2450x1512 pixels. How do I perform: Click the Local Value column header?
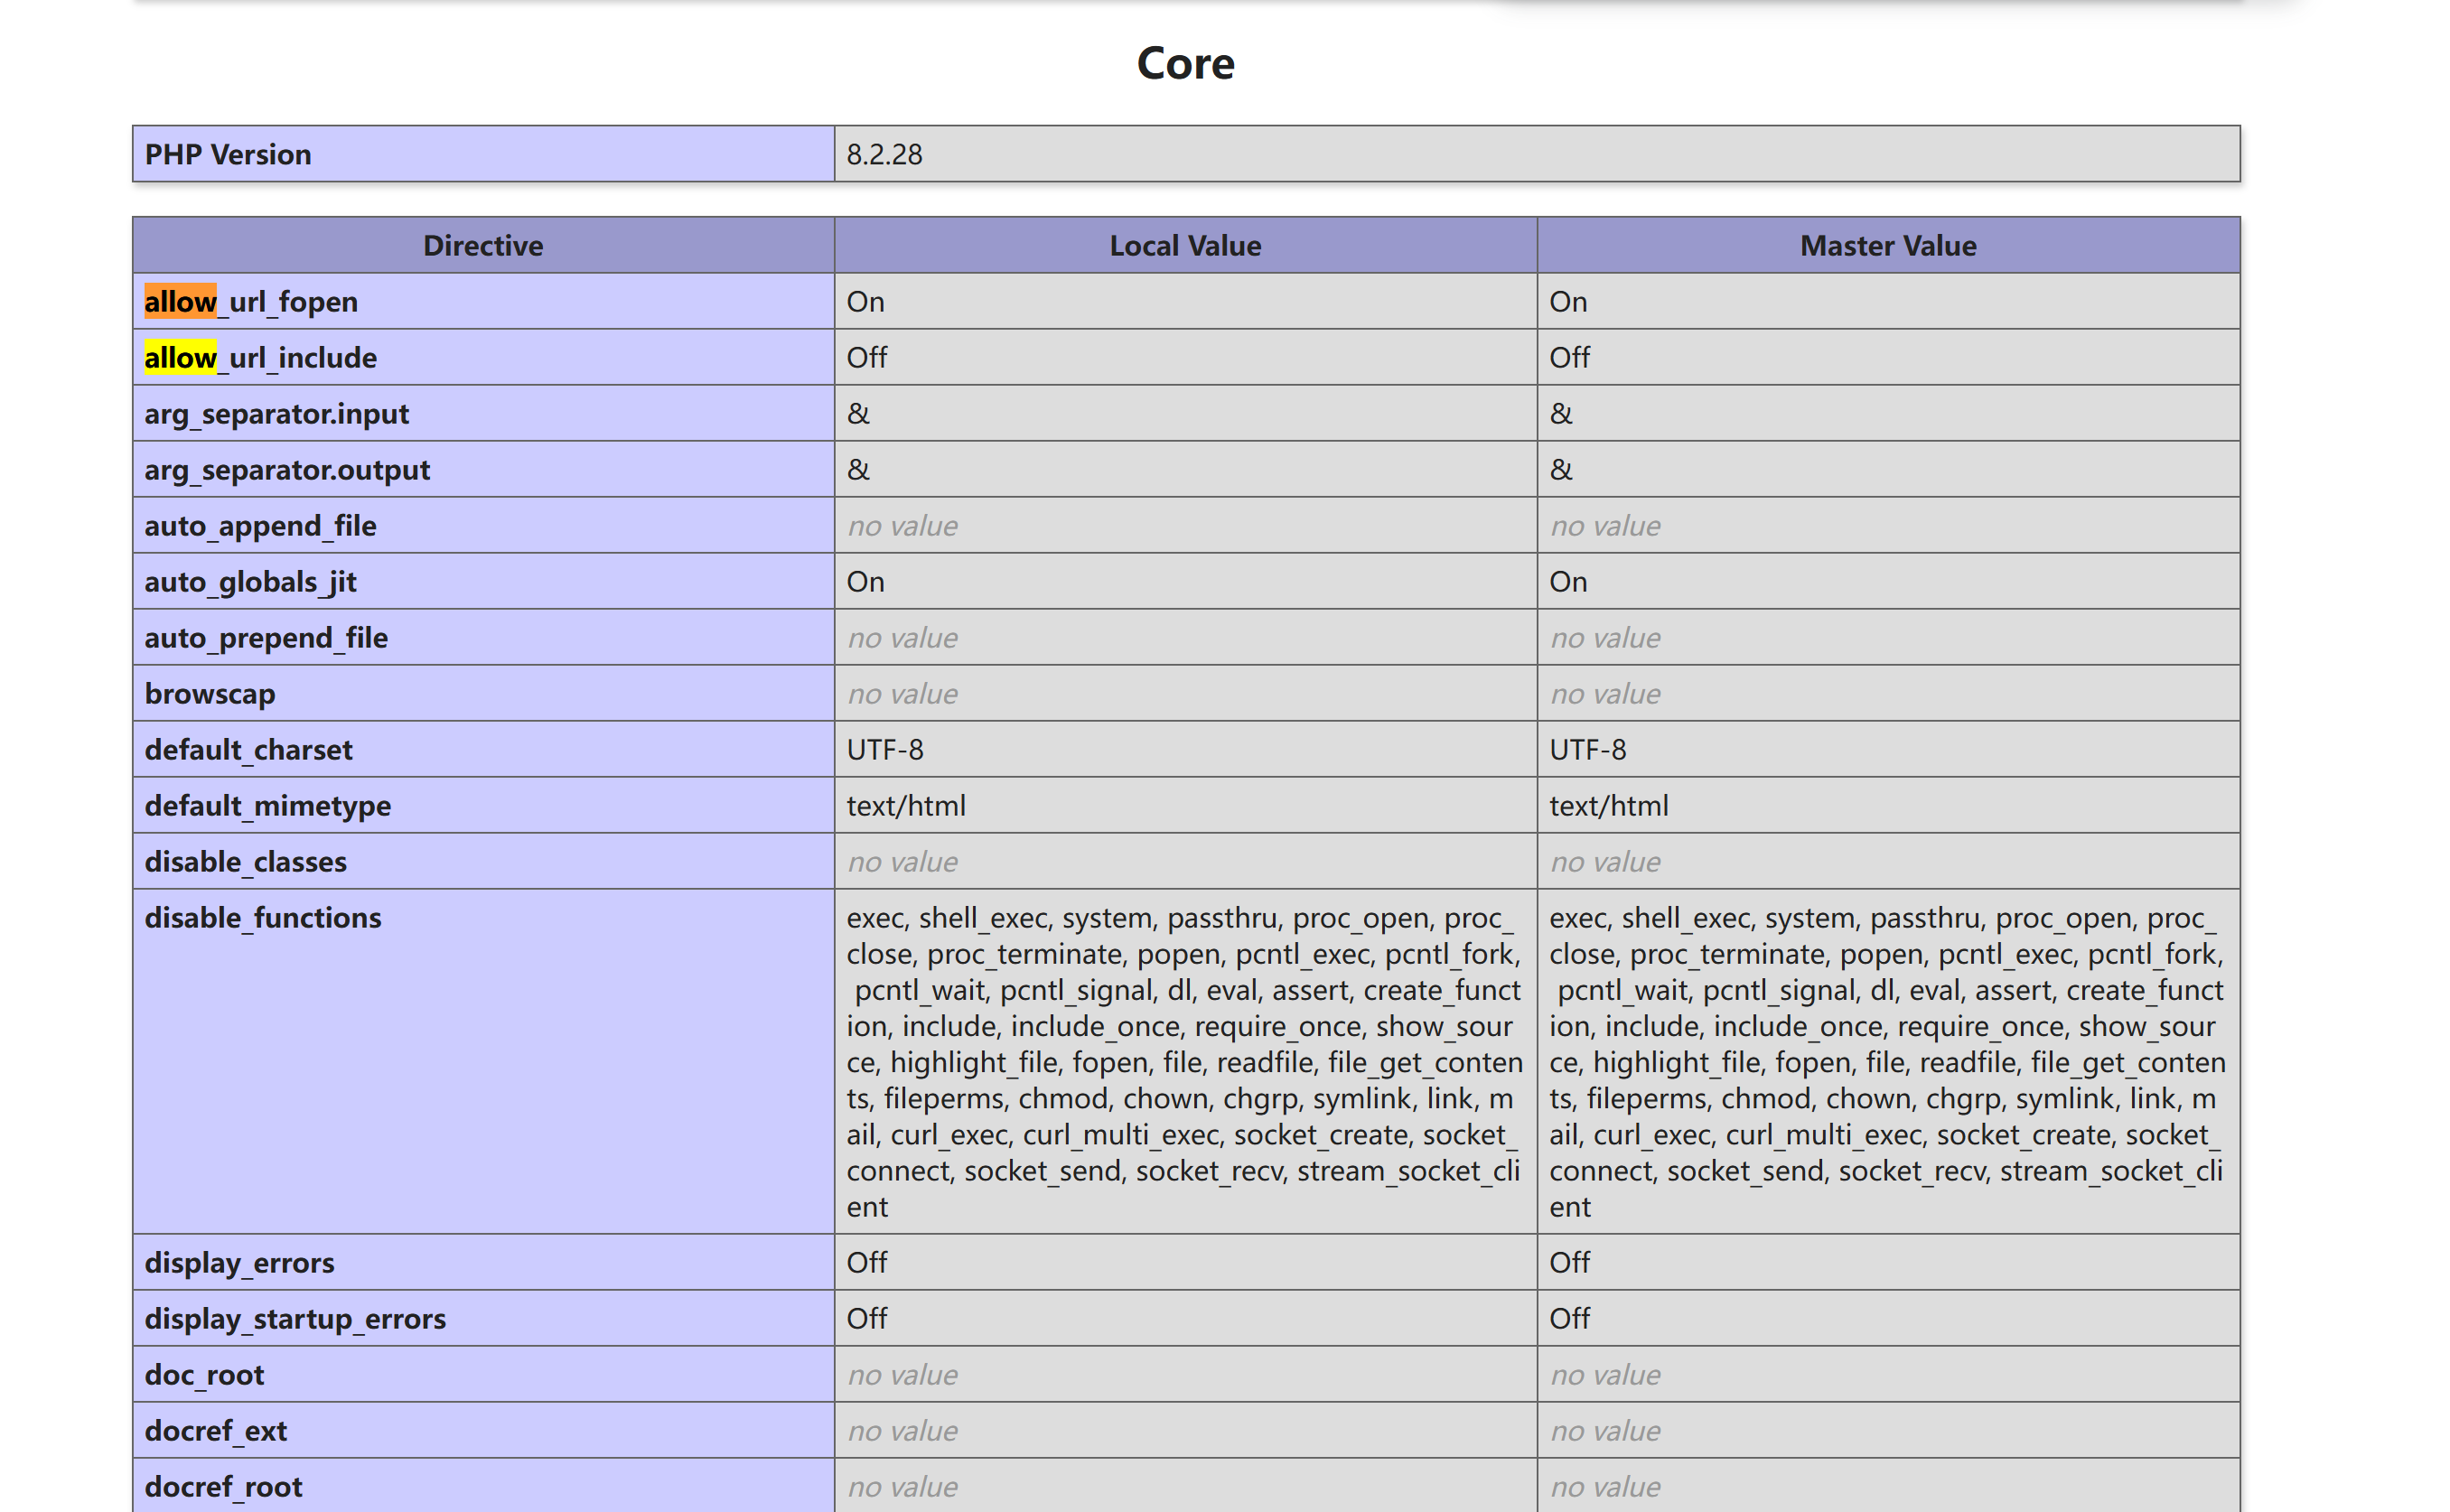click(1185, 245)
